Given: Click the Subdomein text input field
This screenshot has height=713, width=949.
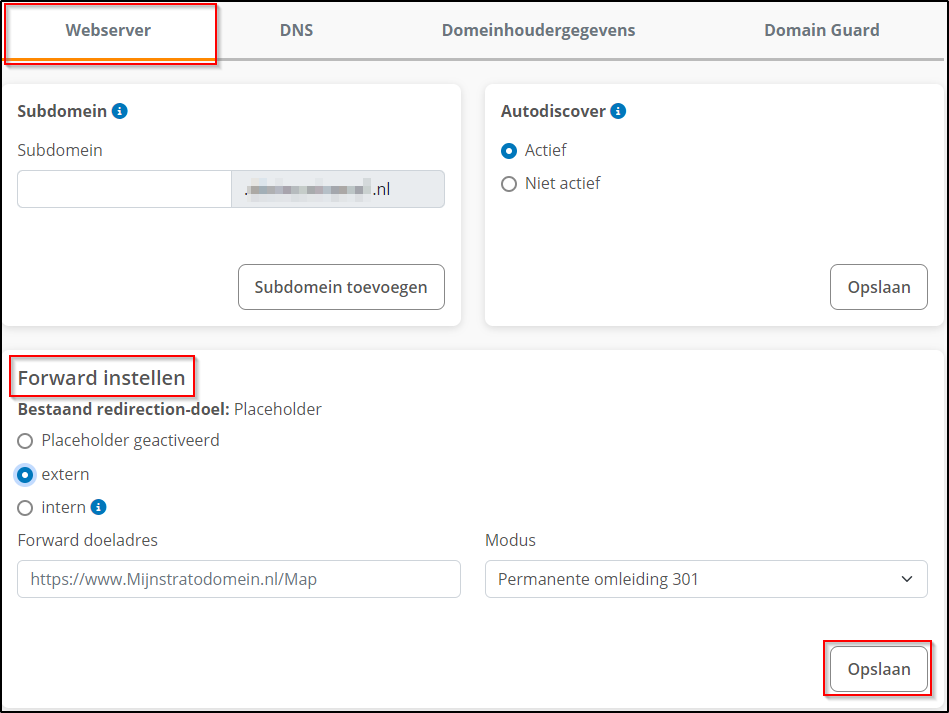Looking at the screenshot, I should [x=124, y=189].
